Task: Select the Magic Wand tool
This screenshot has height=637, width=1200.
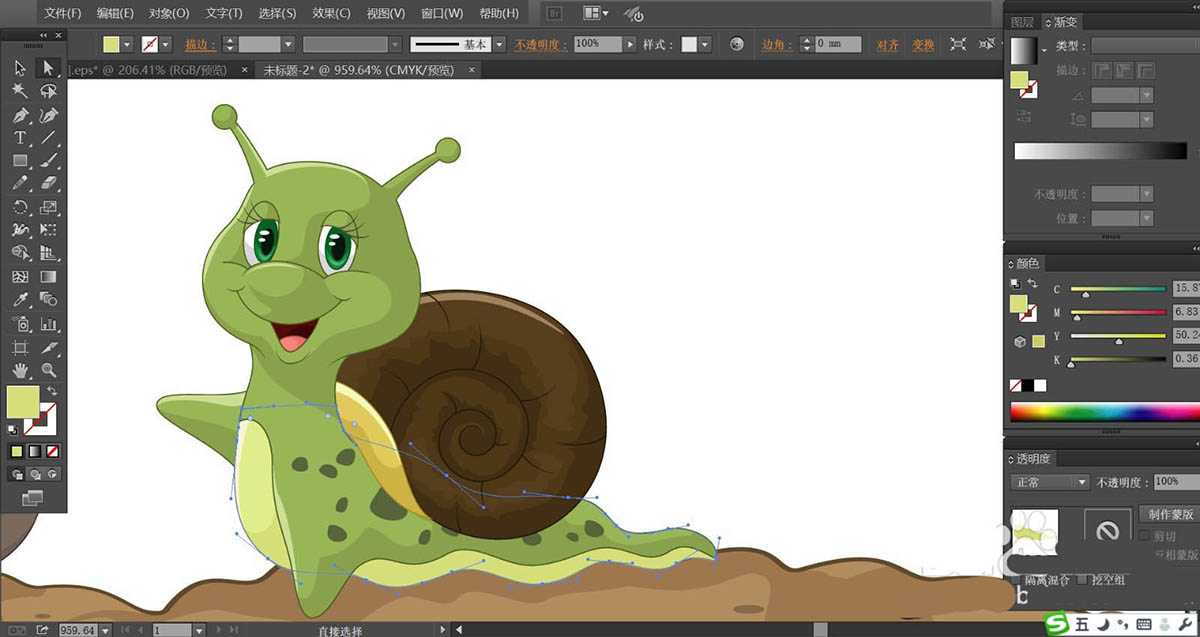Action: [20, 91]
